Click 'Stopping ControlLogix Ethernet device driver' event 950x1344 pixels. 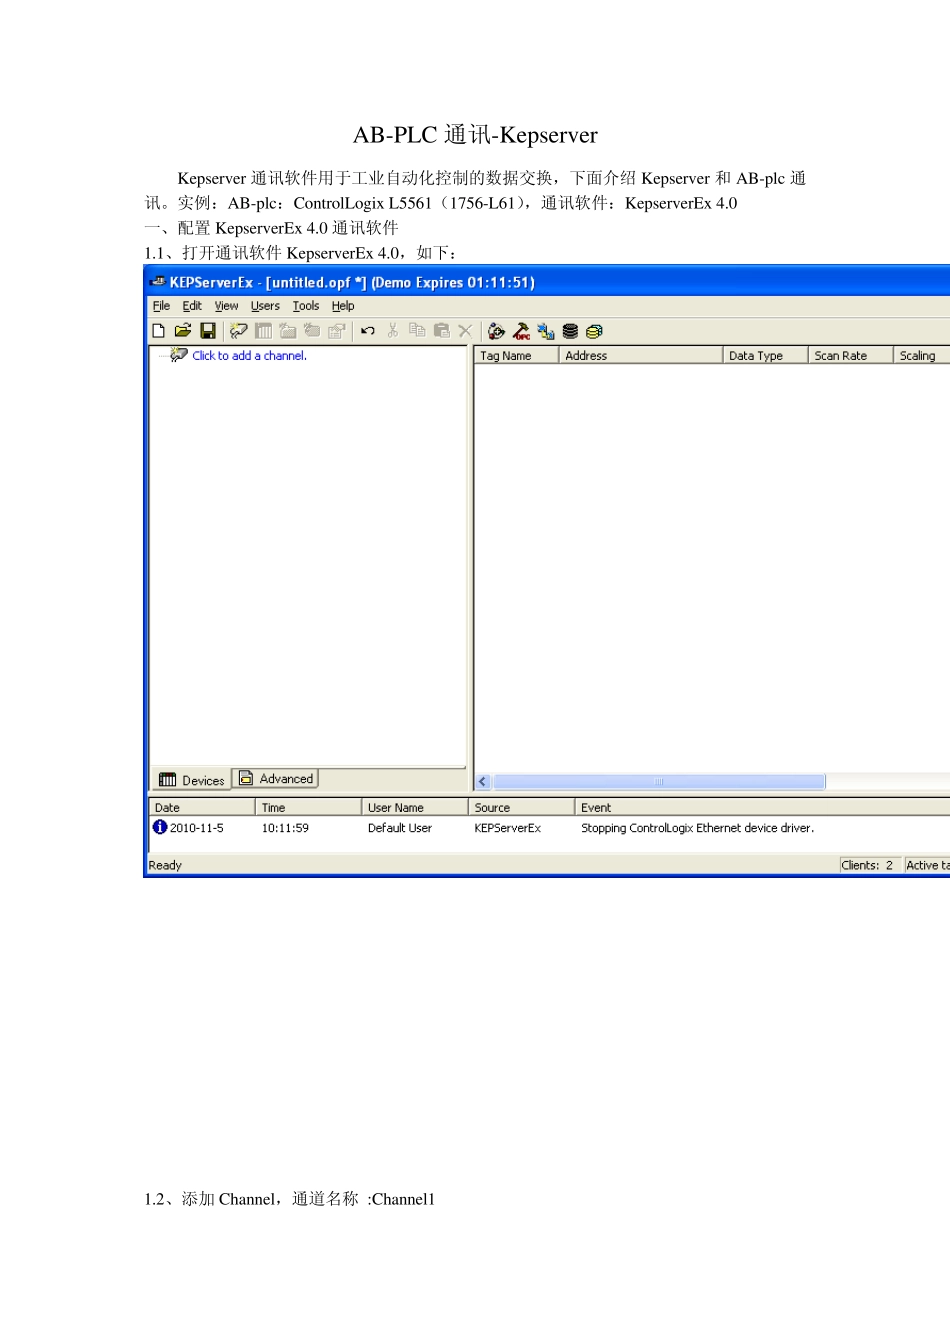click(x=698, y=828)
